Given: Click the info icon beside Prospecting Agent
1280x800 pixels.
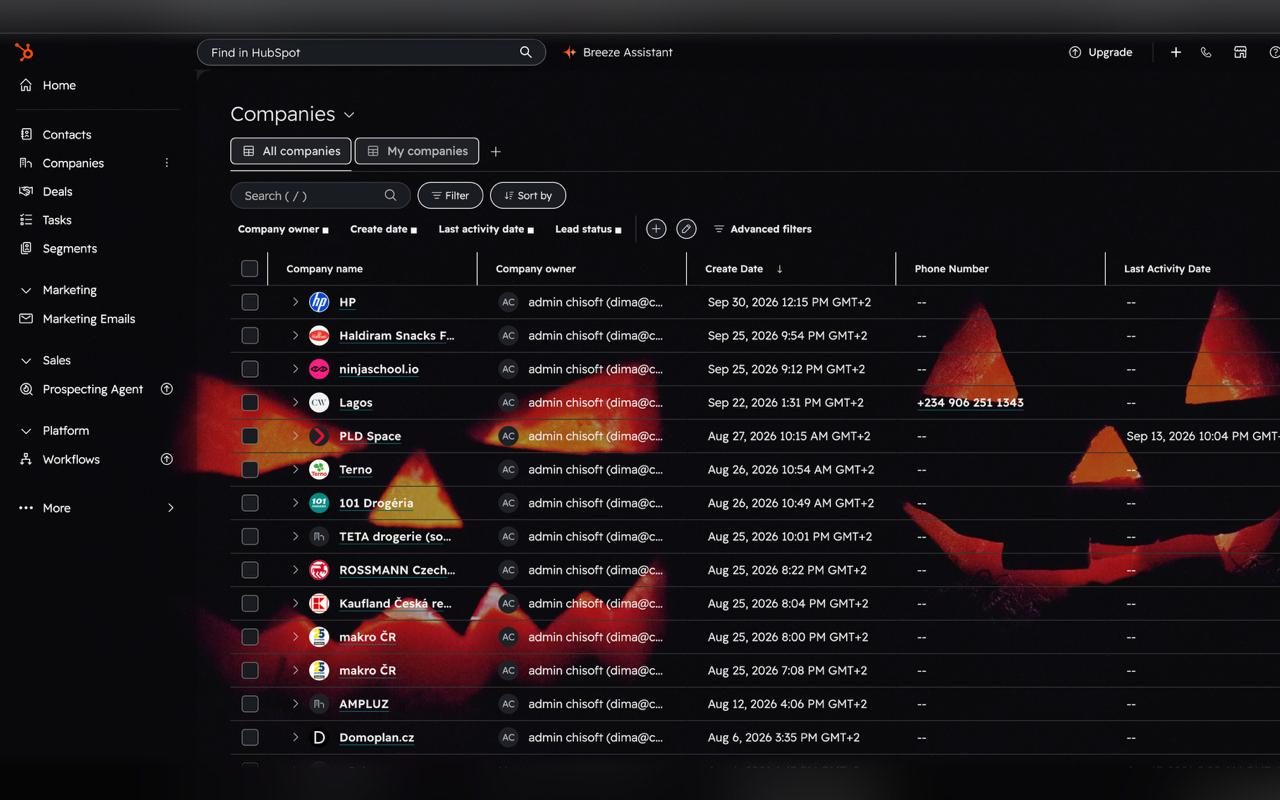Looking at the screenshot, I should pos(167,389).
